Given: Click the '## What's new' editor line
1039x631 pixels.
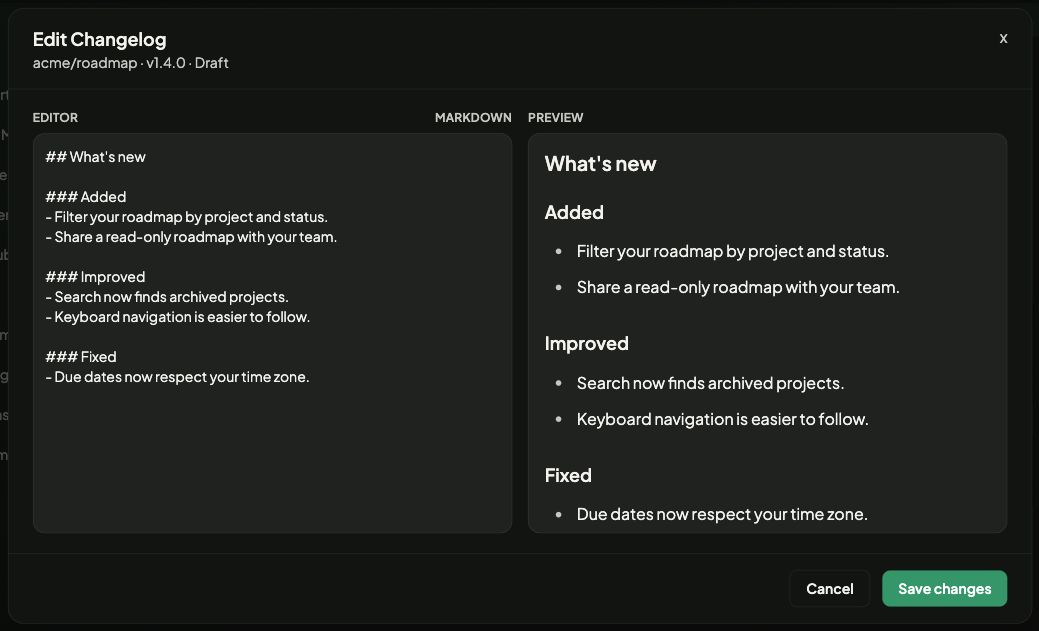Looking at the screenshot, I should pyautogui.click(x=95, y=157).
